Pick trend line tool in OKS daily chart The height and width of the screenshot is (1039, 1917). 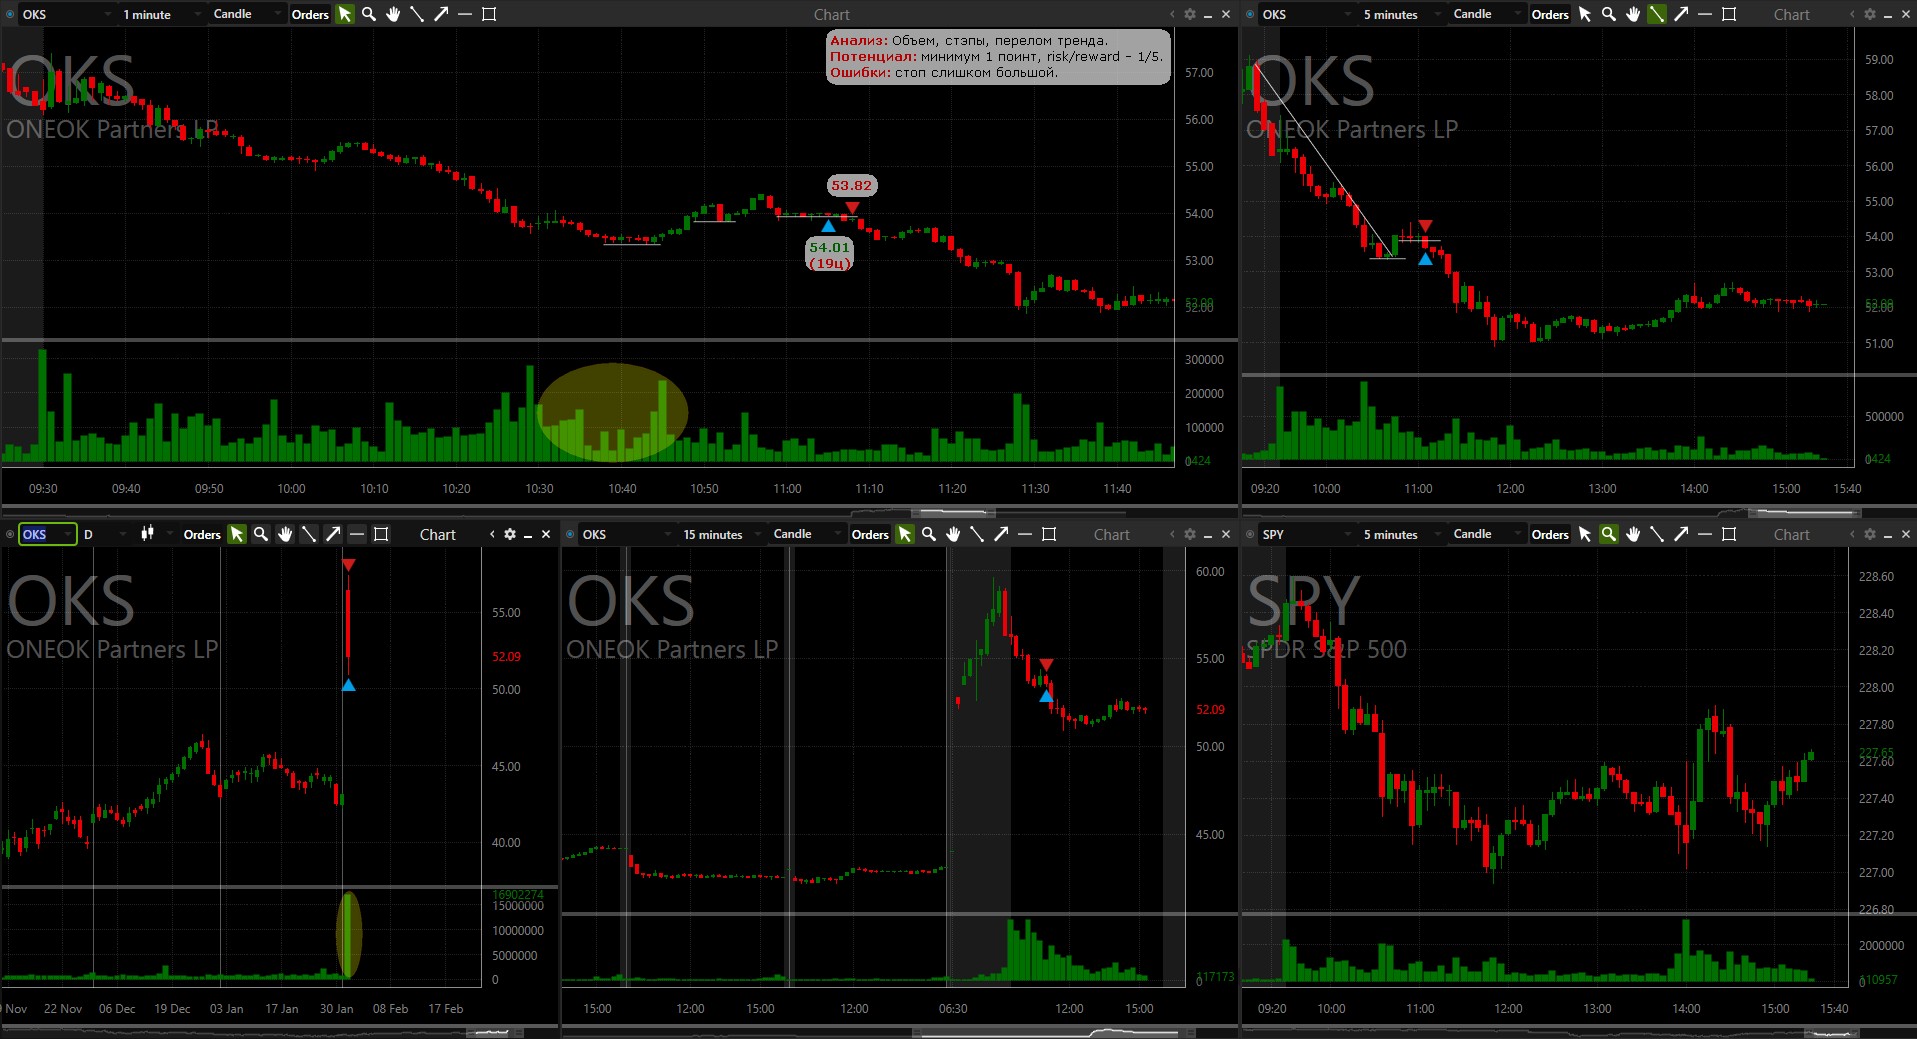coord(309,534)
